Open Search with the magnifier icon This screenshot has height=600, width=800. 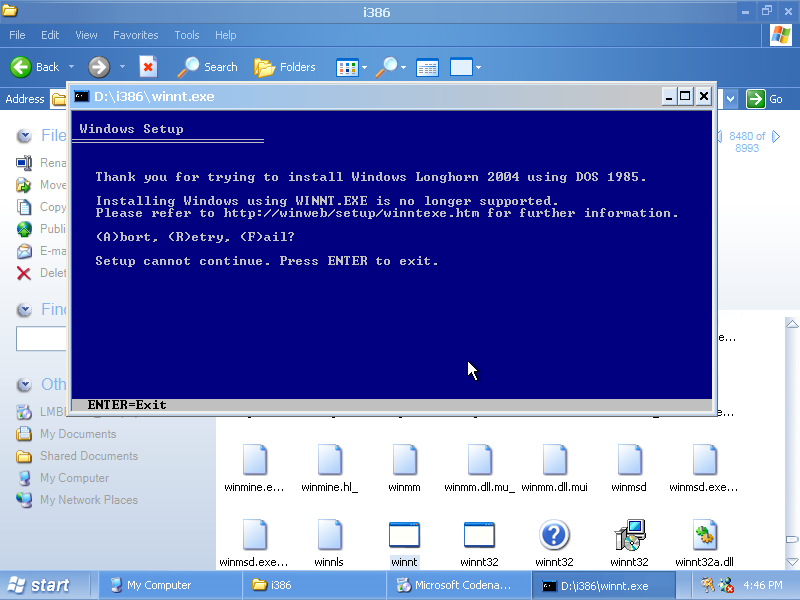[x=208, y=67]
